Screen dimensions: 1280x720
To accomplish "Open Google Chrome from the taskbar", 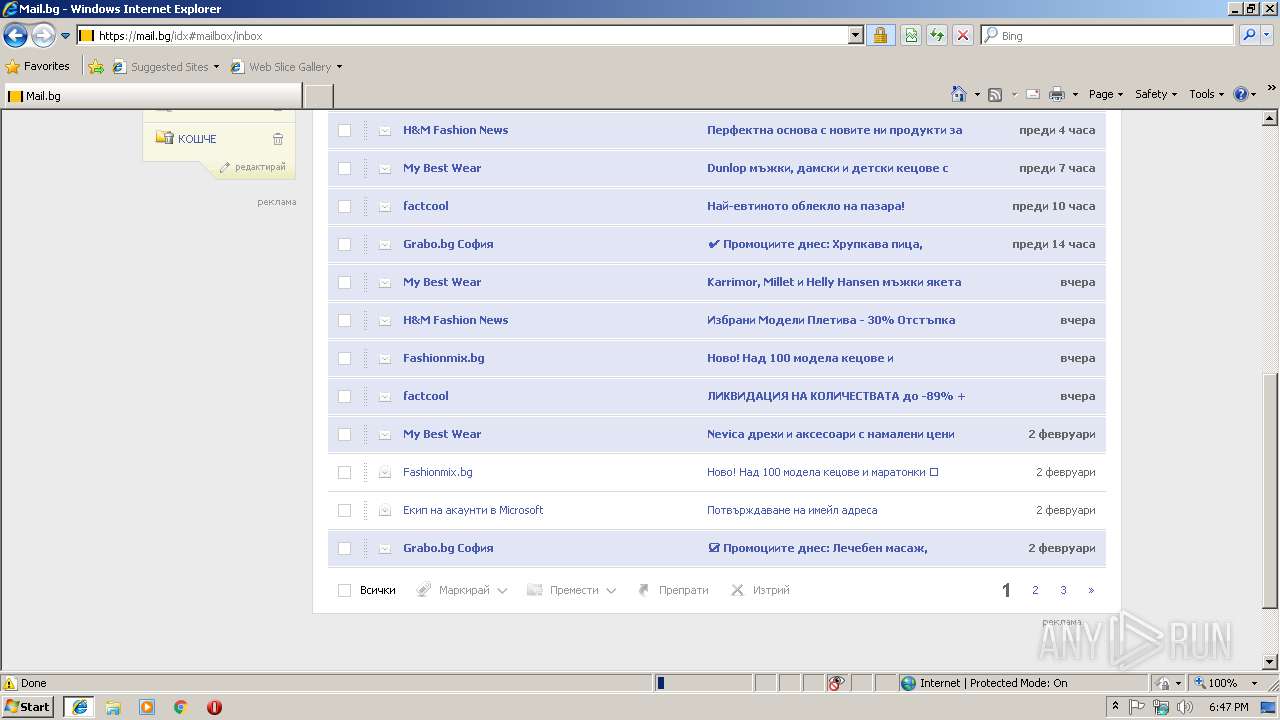I will 181,707.
